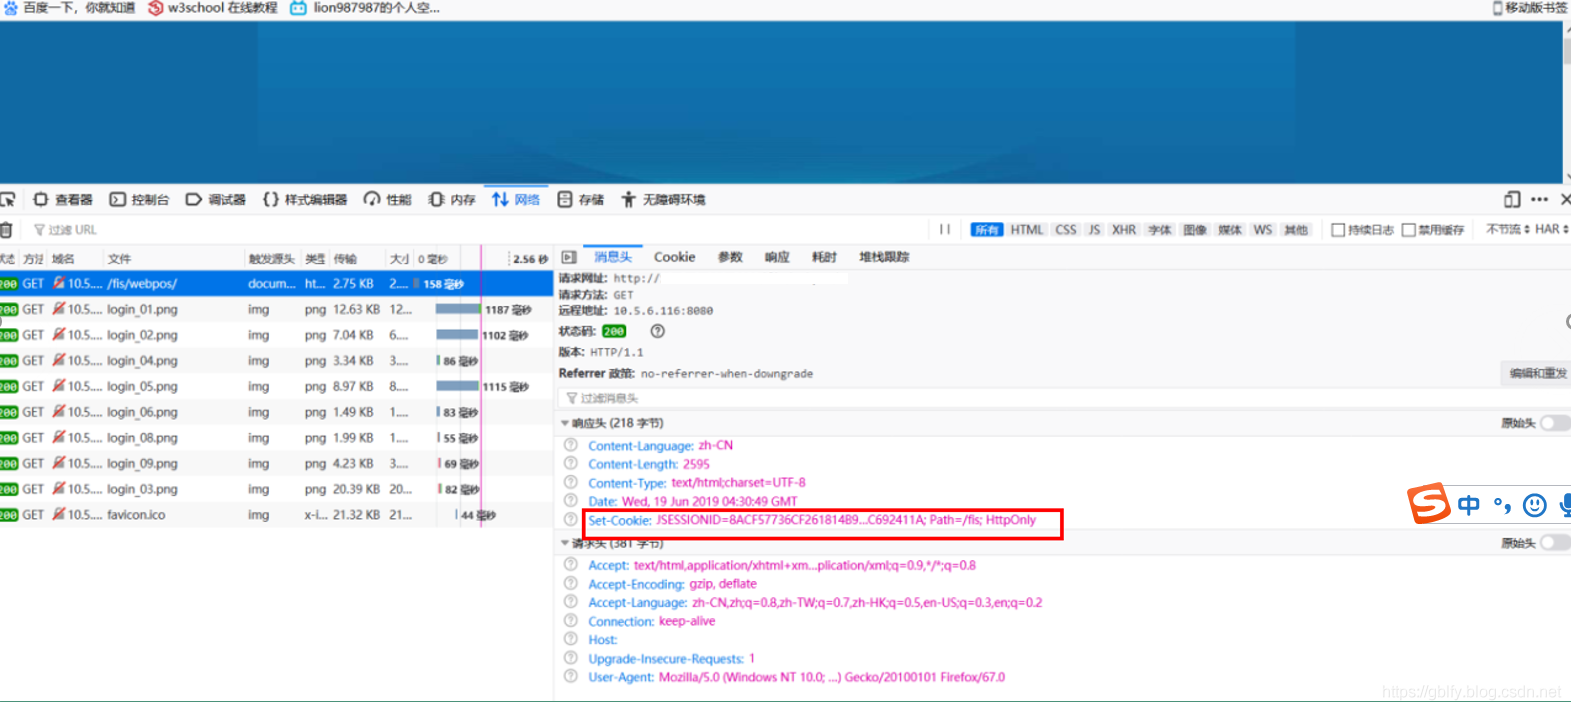Select the favicon.ico request row
1571x710 pixels.
click(276, 515)
